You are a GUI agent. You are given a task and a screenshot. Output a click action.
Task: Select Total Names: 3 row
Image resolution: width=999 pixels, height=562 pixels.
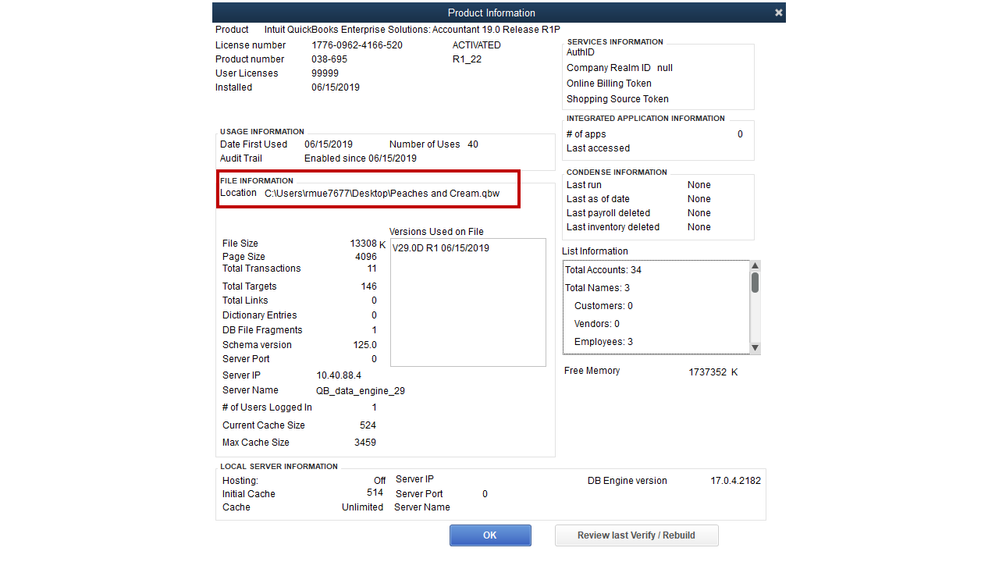click(x=597, y=288)
